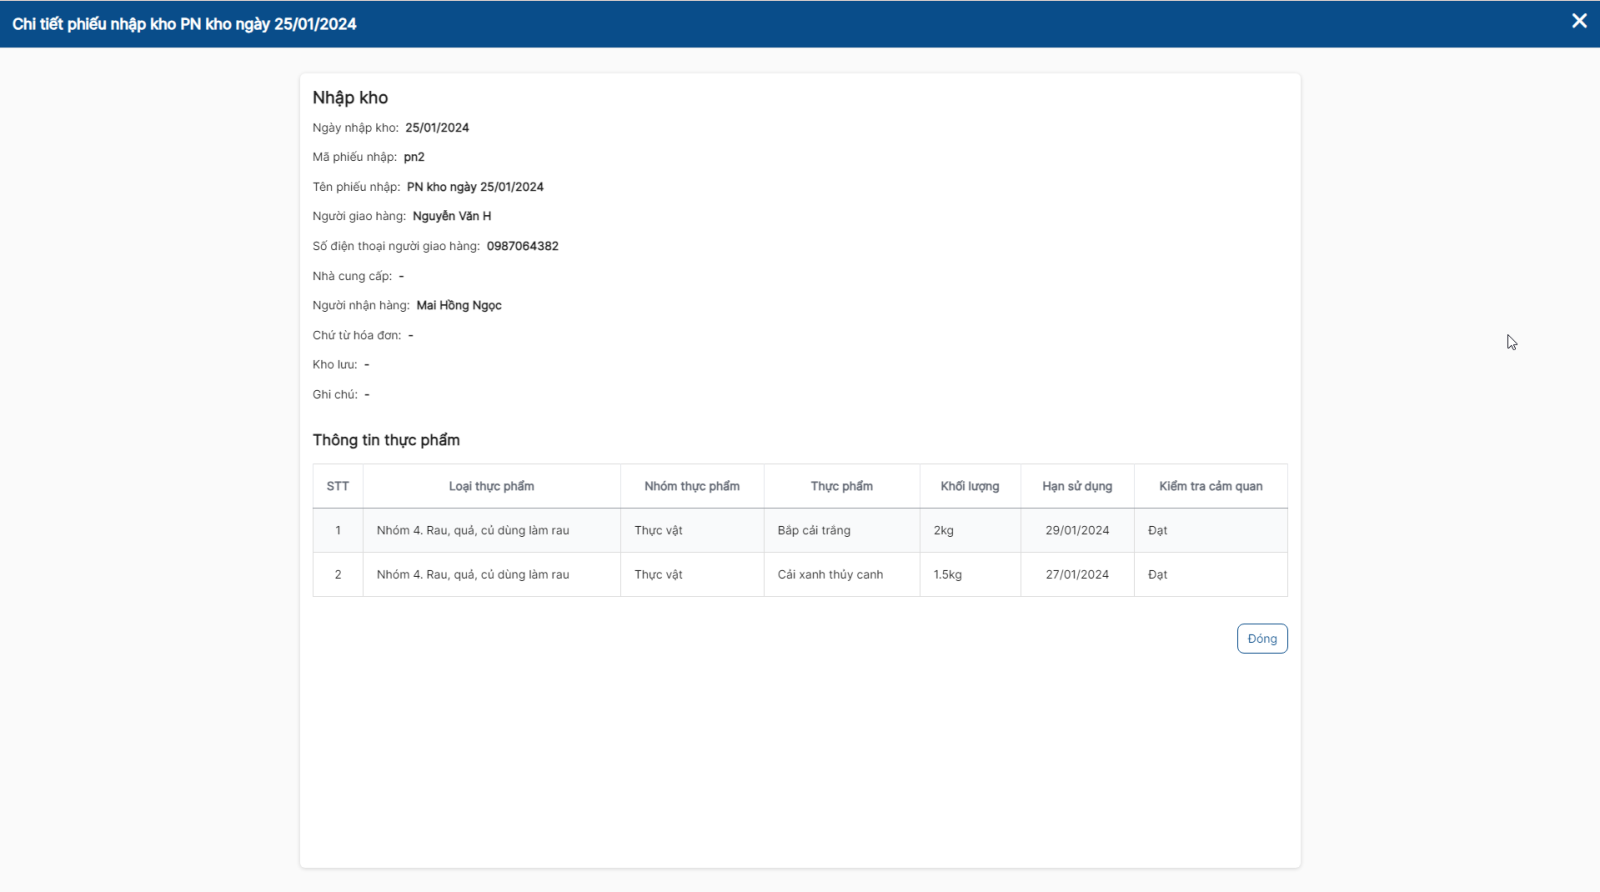Click the Kiểm tra cảm quan header
The width and height of the screenshot is (1600, 892).
[x=1211, y=486]
